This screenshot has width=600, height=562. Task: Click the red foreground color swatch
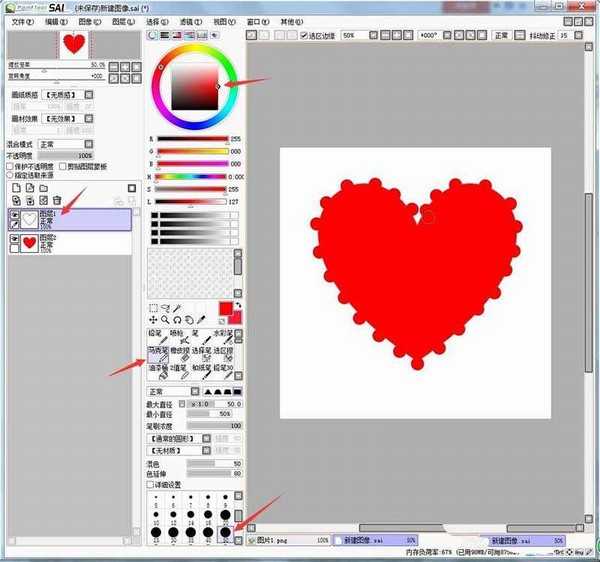pos(225,307)
